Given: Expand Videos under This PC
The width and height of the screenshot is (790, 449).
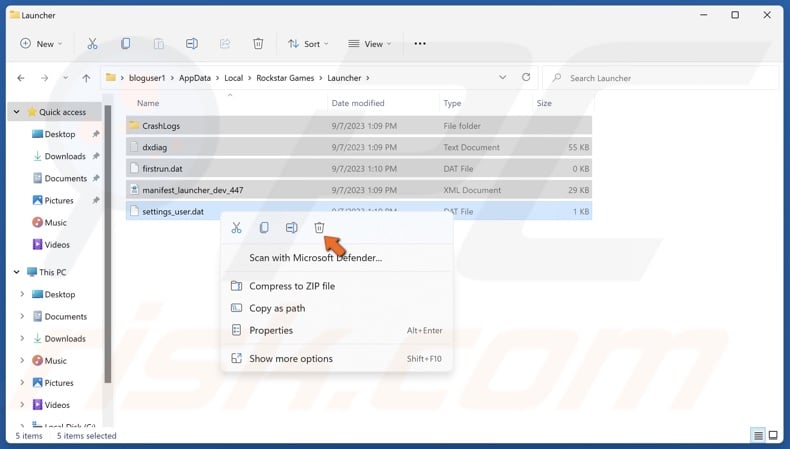Looking at the screenshot, I should click(22, 405).
